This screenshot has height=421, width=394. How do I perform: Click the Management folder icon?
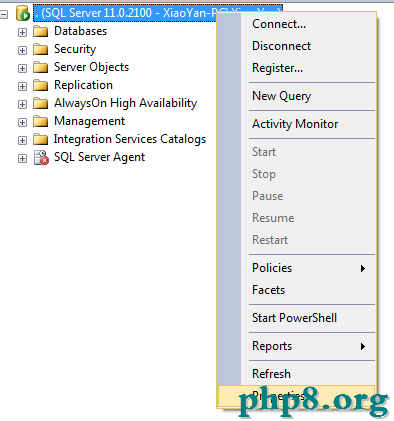pos(41,121)
